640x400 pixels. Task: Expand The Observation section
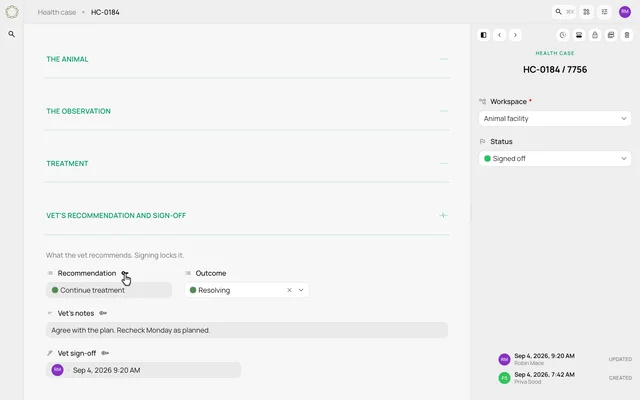[444, 111]
